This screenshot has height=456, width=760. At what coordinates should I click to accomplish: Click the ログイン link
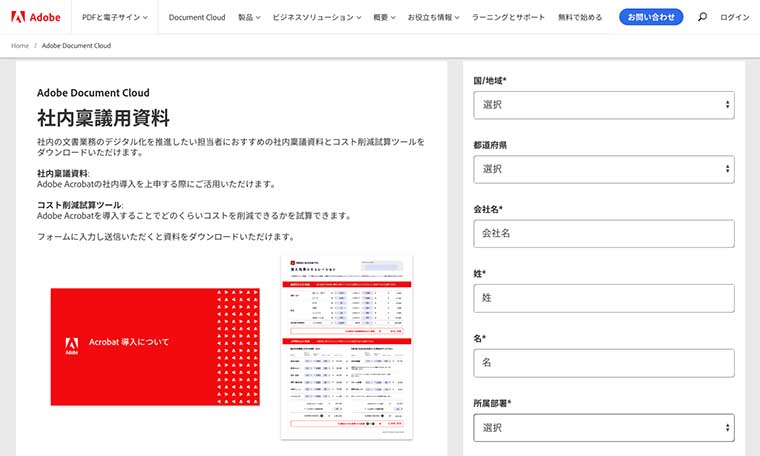coord(734,17)
